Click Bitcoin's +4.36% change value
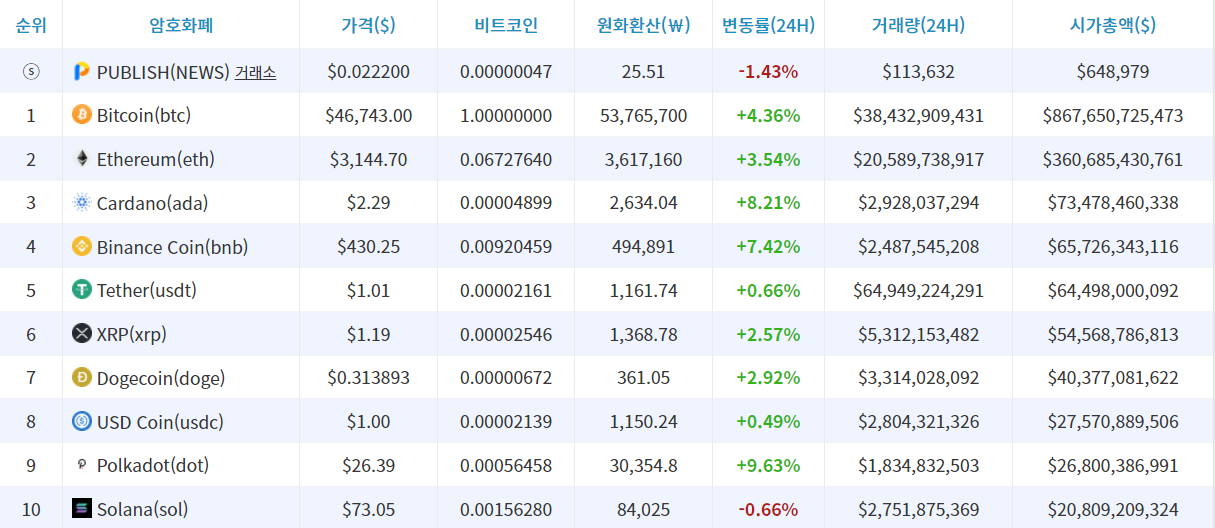The image size is (1215, 528). point(768,115)
